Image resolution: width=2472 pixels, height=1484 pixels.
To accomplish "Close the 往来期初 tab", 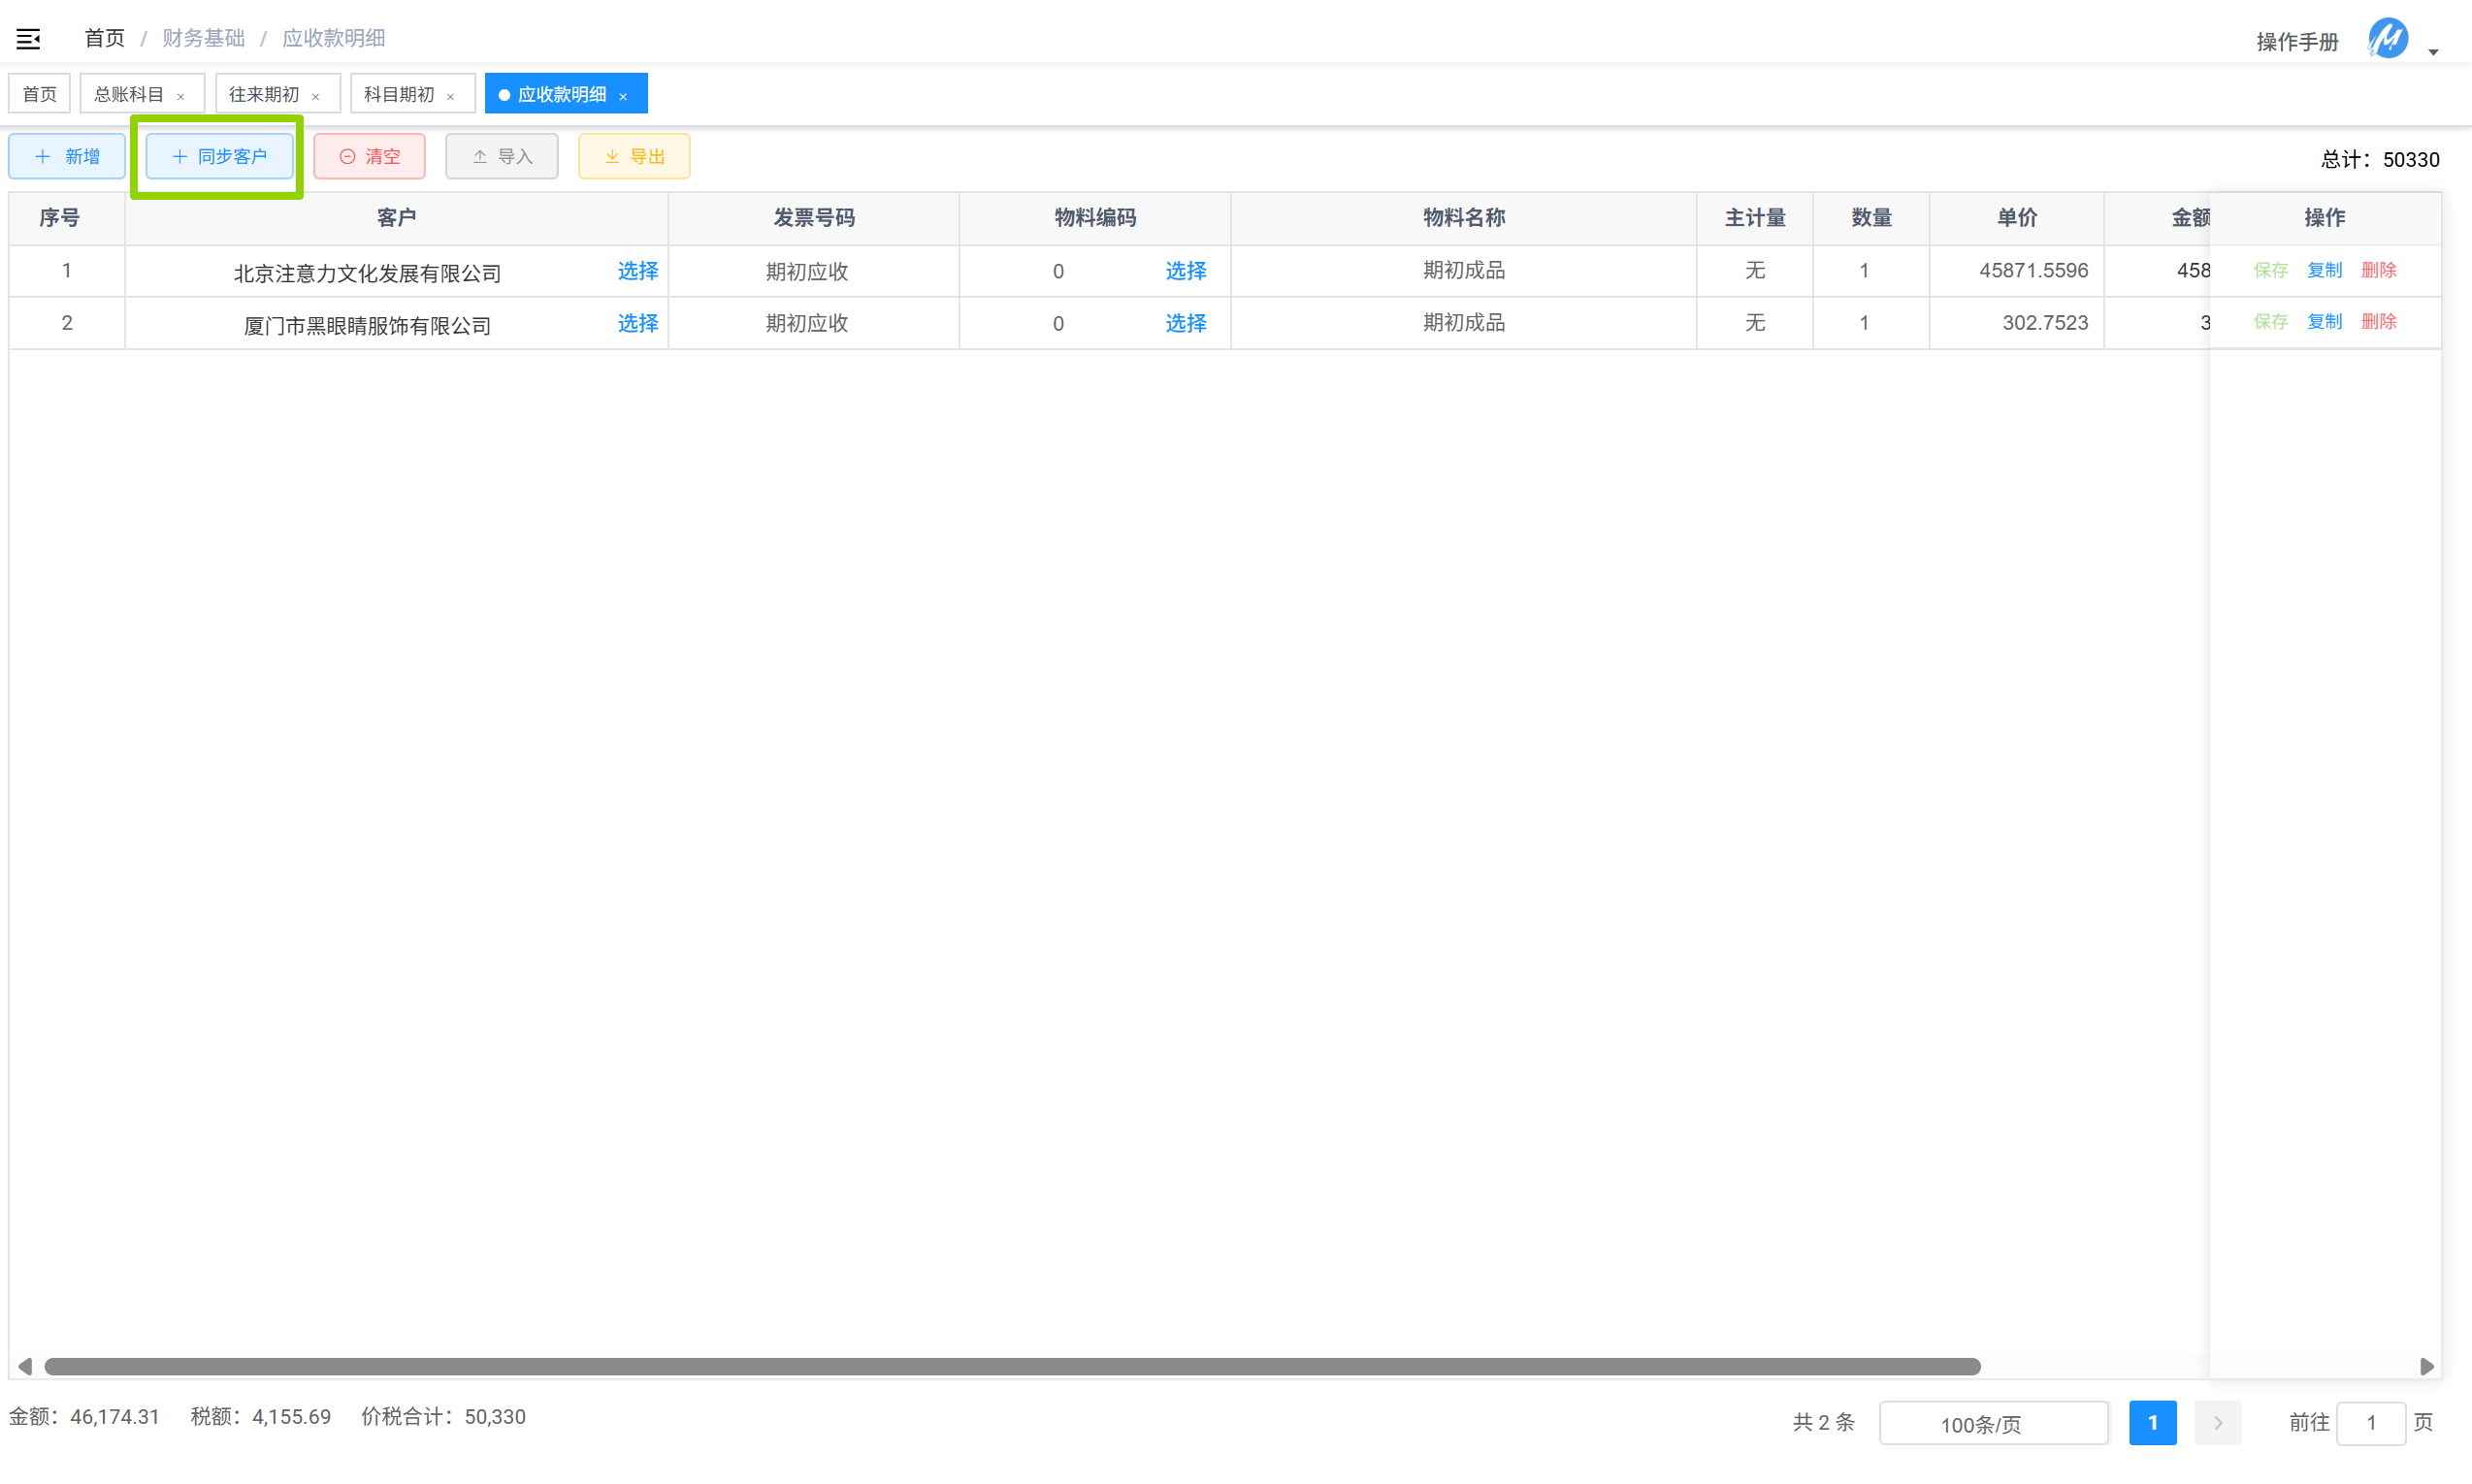I will pos(316,97).
